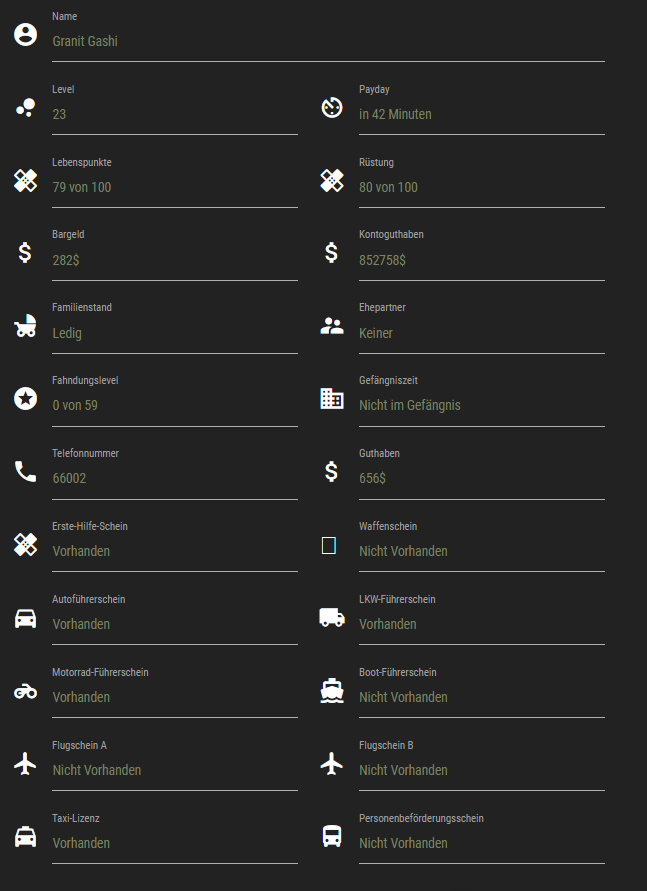
Task: Click the Flugschein A airplane icon
Action: (x=25, y=764)
